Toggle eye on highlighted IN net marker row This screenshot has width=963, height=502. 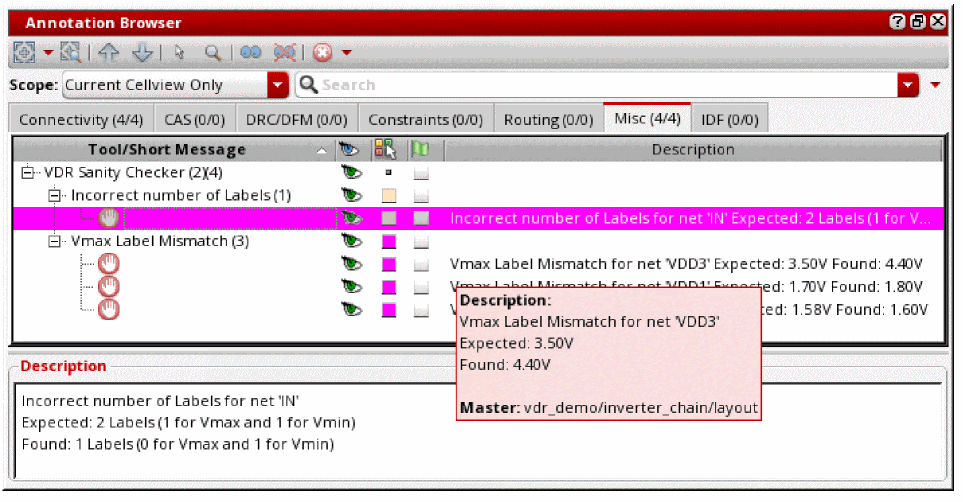[x=351, y=218]
